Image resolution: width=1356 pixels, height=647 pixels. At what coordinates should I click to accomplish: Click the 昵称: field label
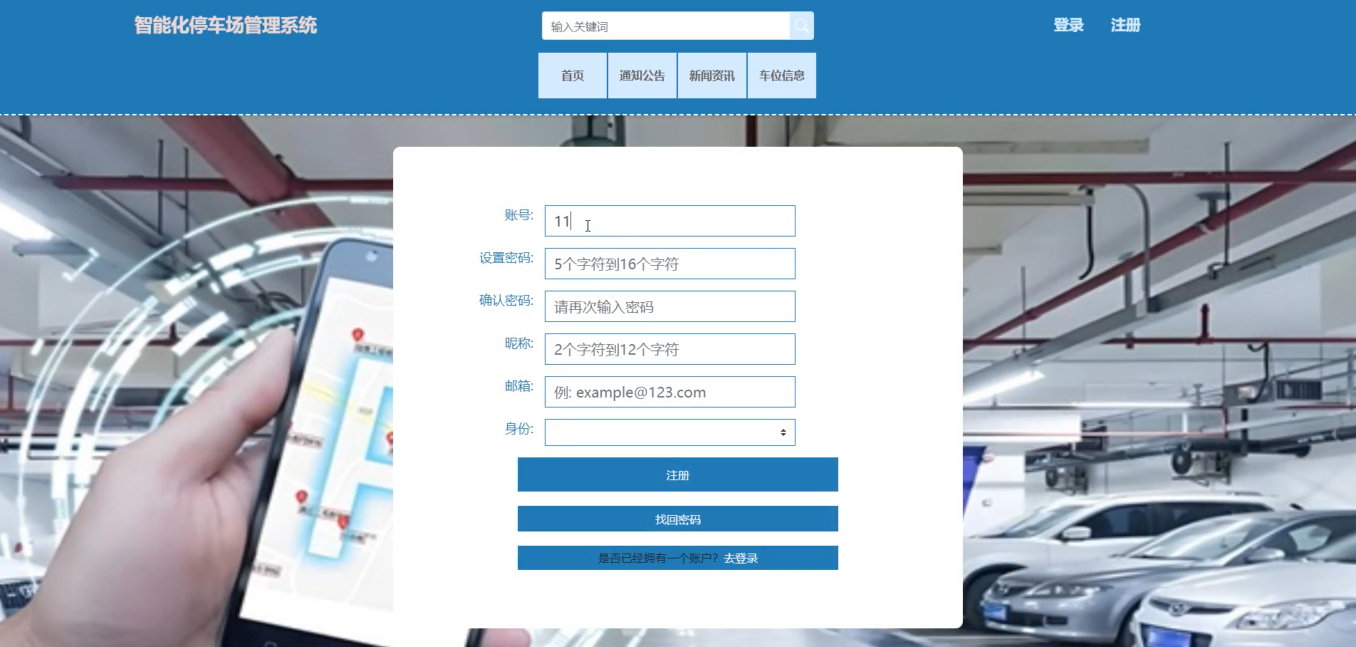[x=519, y=343]
